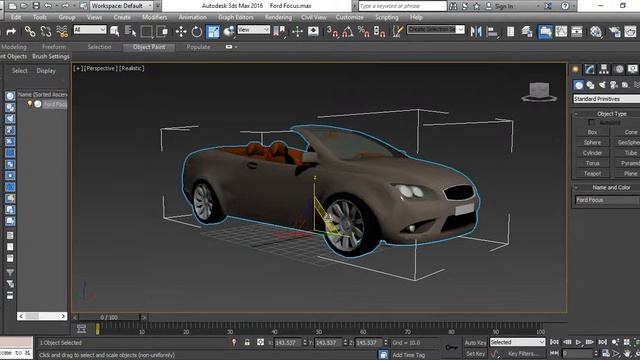Open the Rendering menu
Viewport: 640px width, 360px height.
coord(278,17)
